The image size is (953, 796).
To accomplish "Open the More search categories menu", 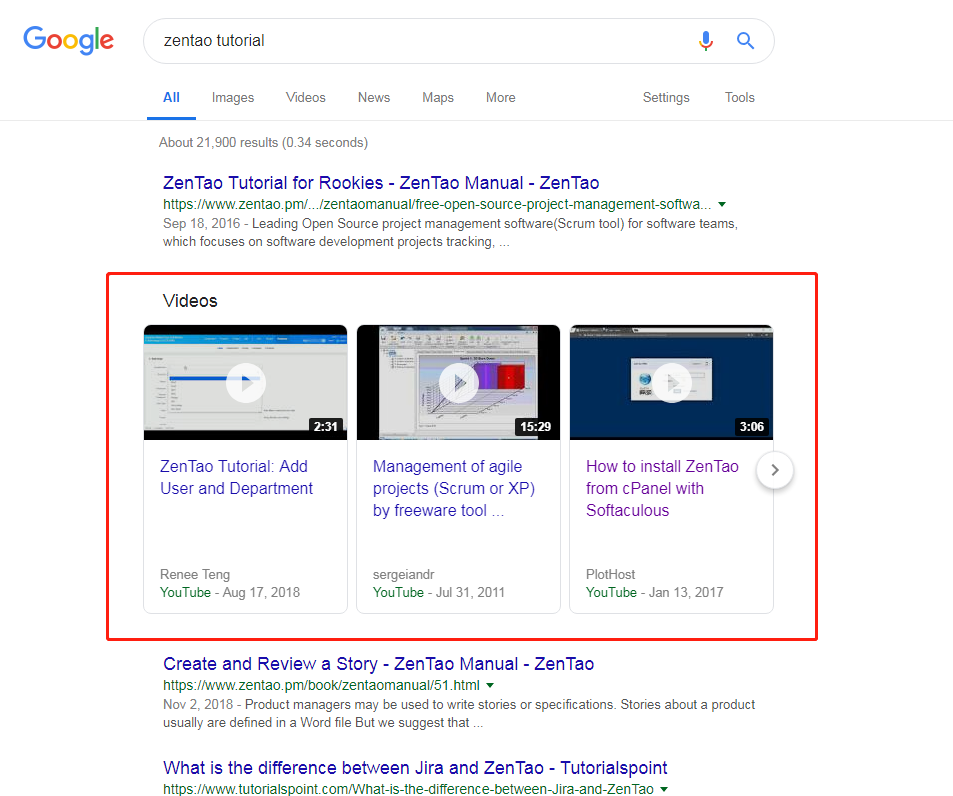I will coord(501,97).
